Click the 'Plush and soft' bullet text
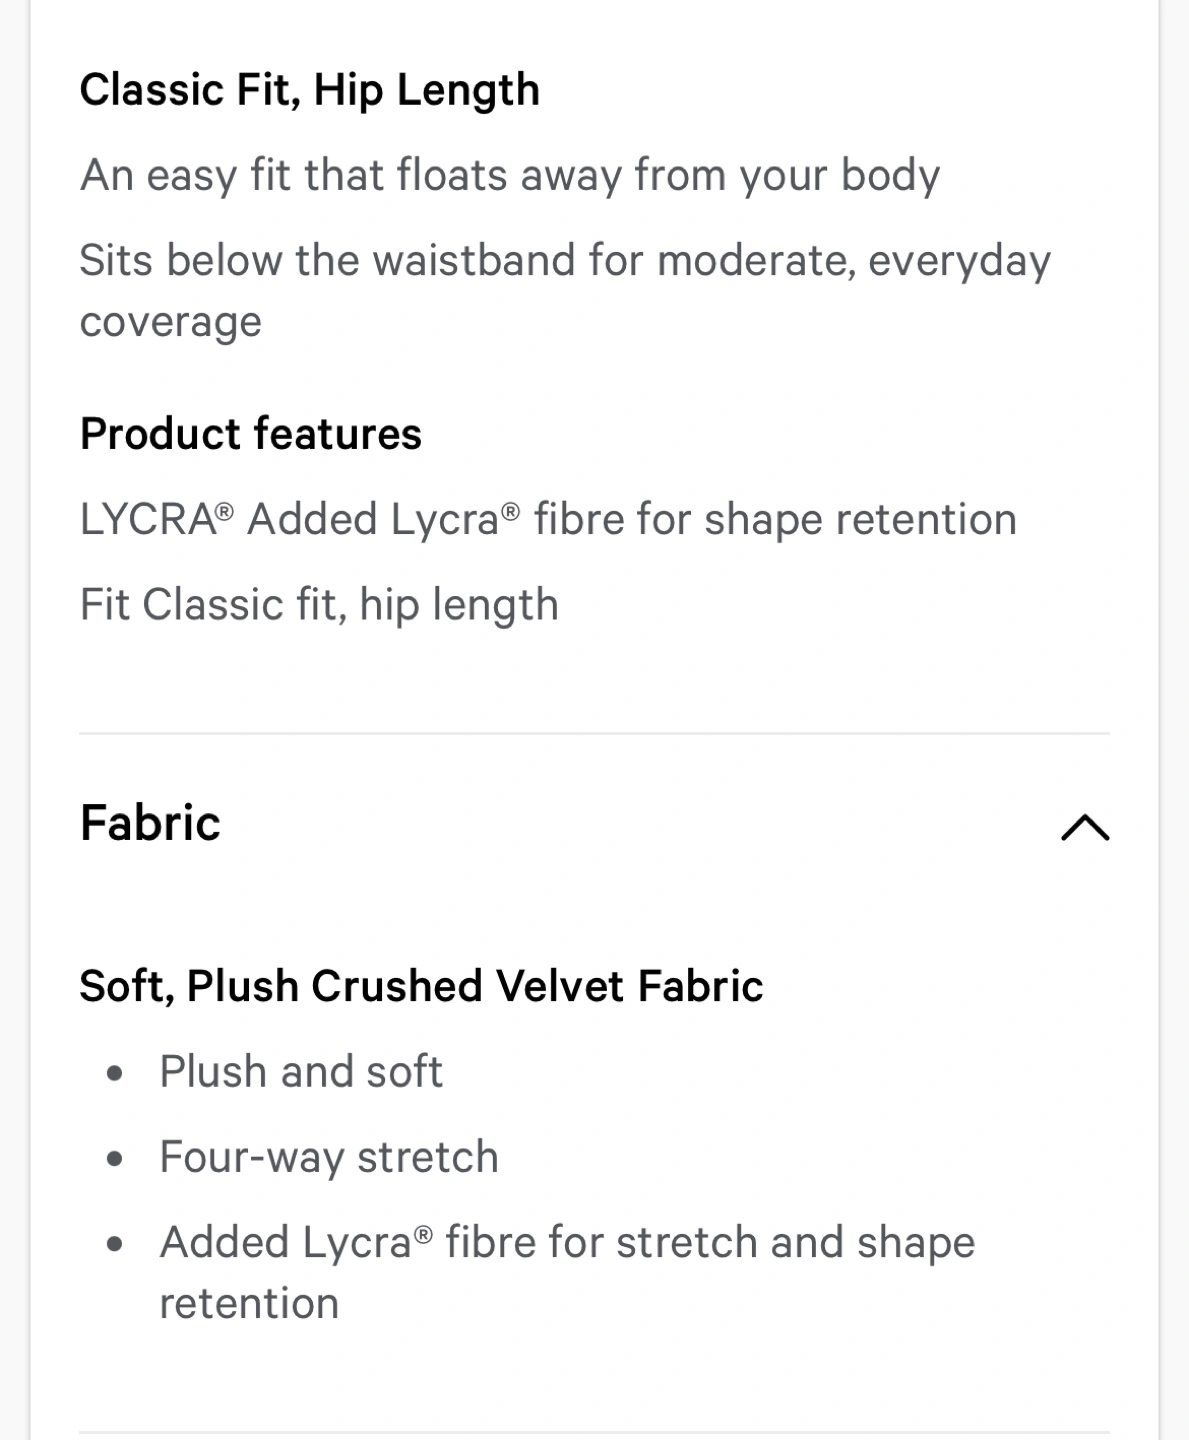The width and height of the screenshot is (1189, 1440). [300, 1072]
